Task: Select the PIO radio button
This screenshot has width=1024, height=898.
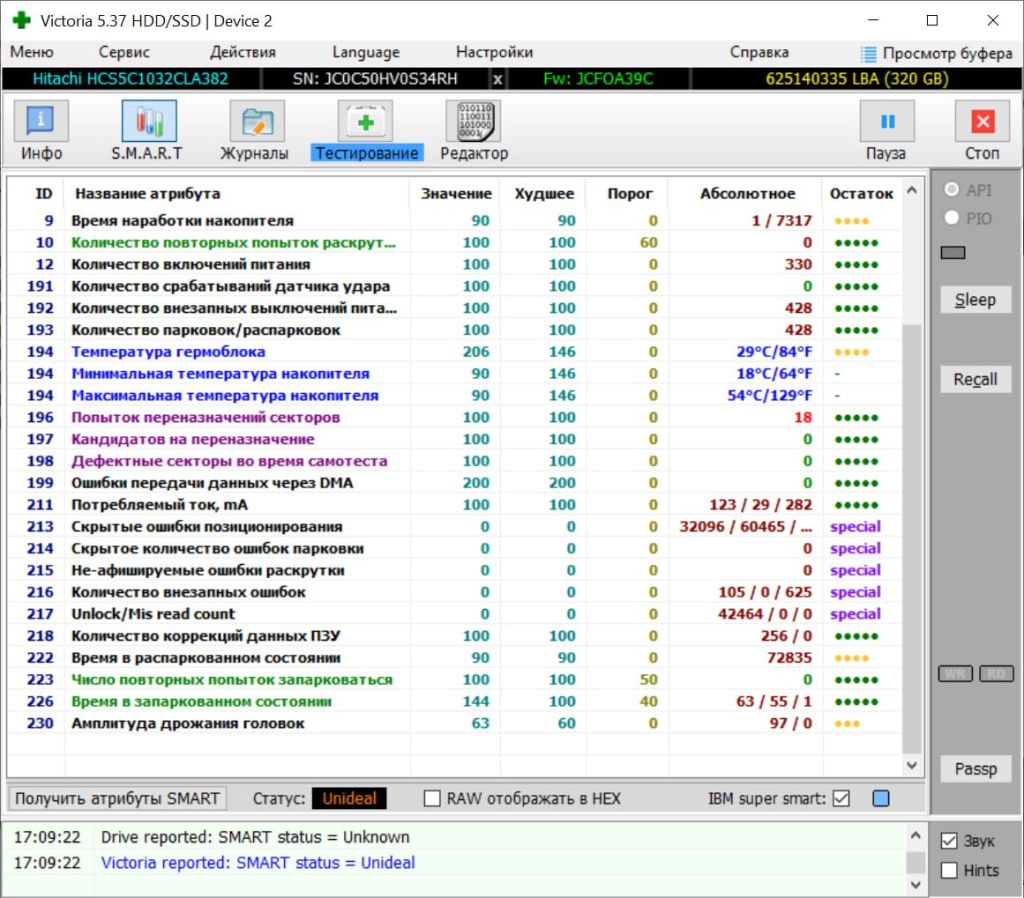Action: point(952,217)
